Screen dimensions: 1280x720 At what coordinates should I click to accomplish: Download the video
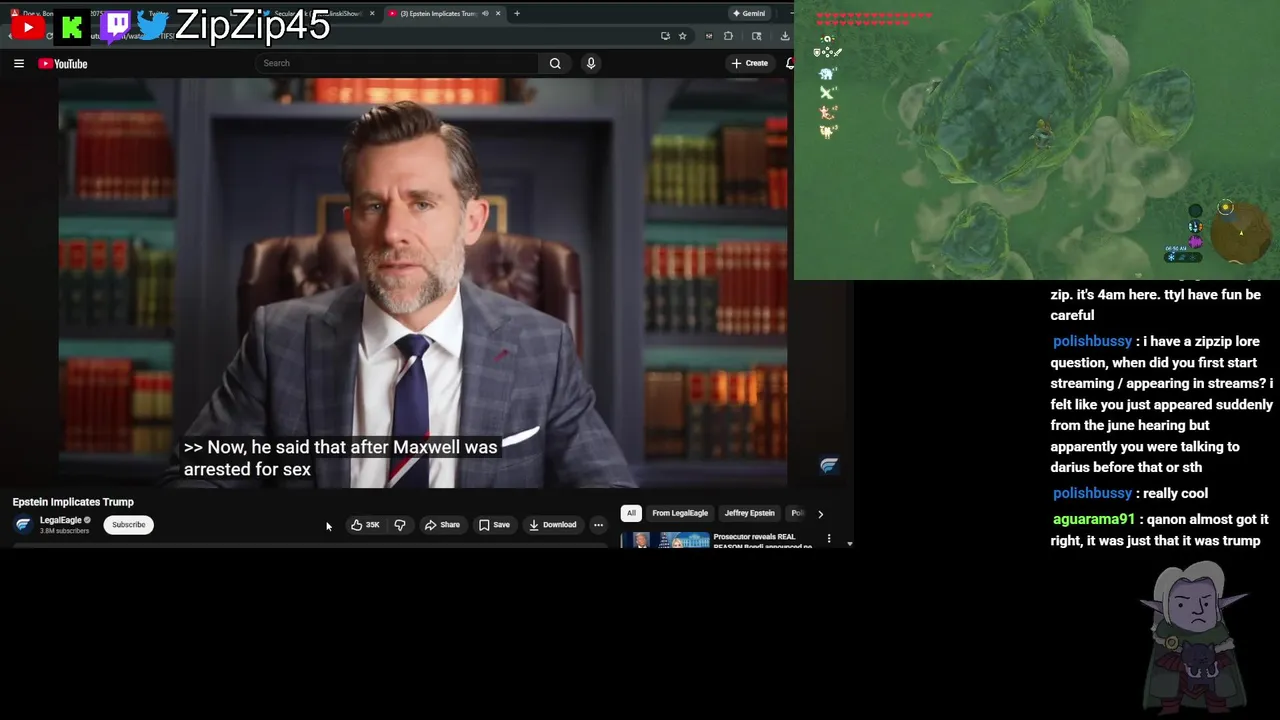point(552,525)
